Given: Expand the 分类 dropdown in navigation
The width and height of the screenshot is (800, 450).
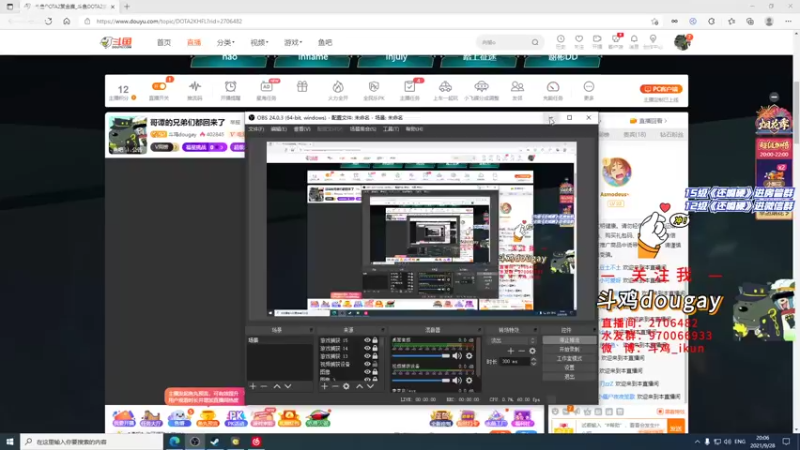Looking at the screenshot, I should click(226, 42).
